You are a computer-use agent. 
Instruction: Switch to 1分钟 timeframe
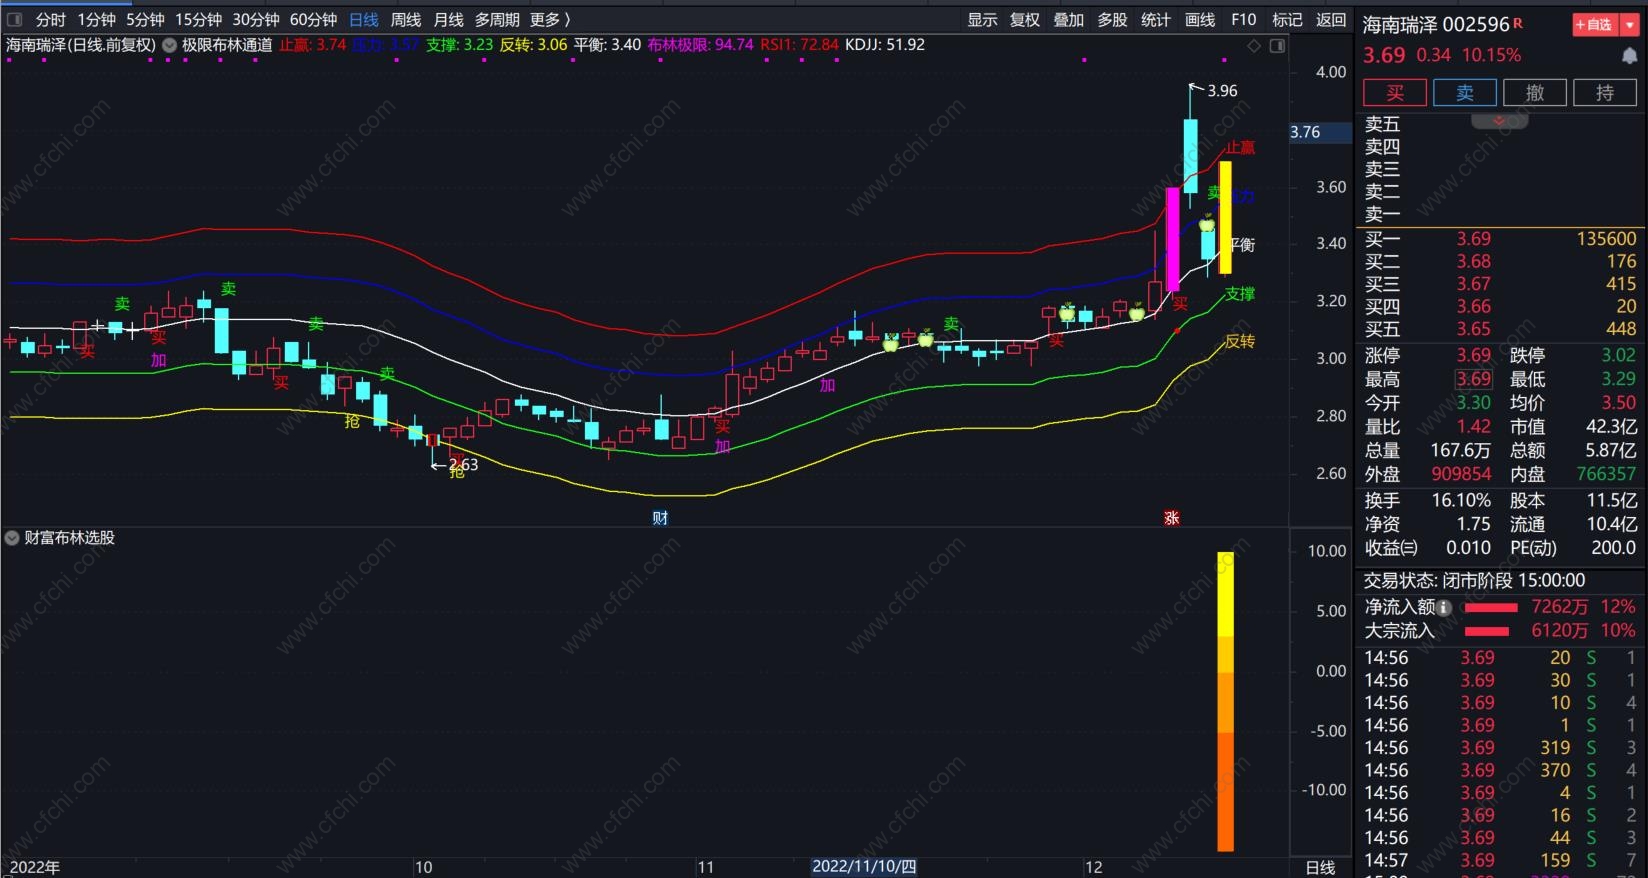97,19
